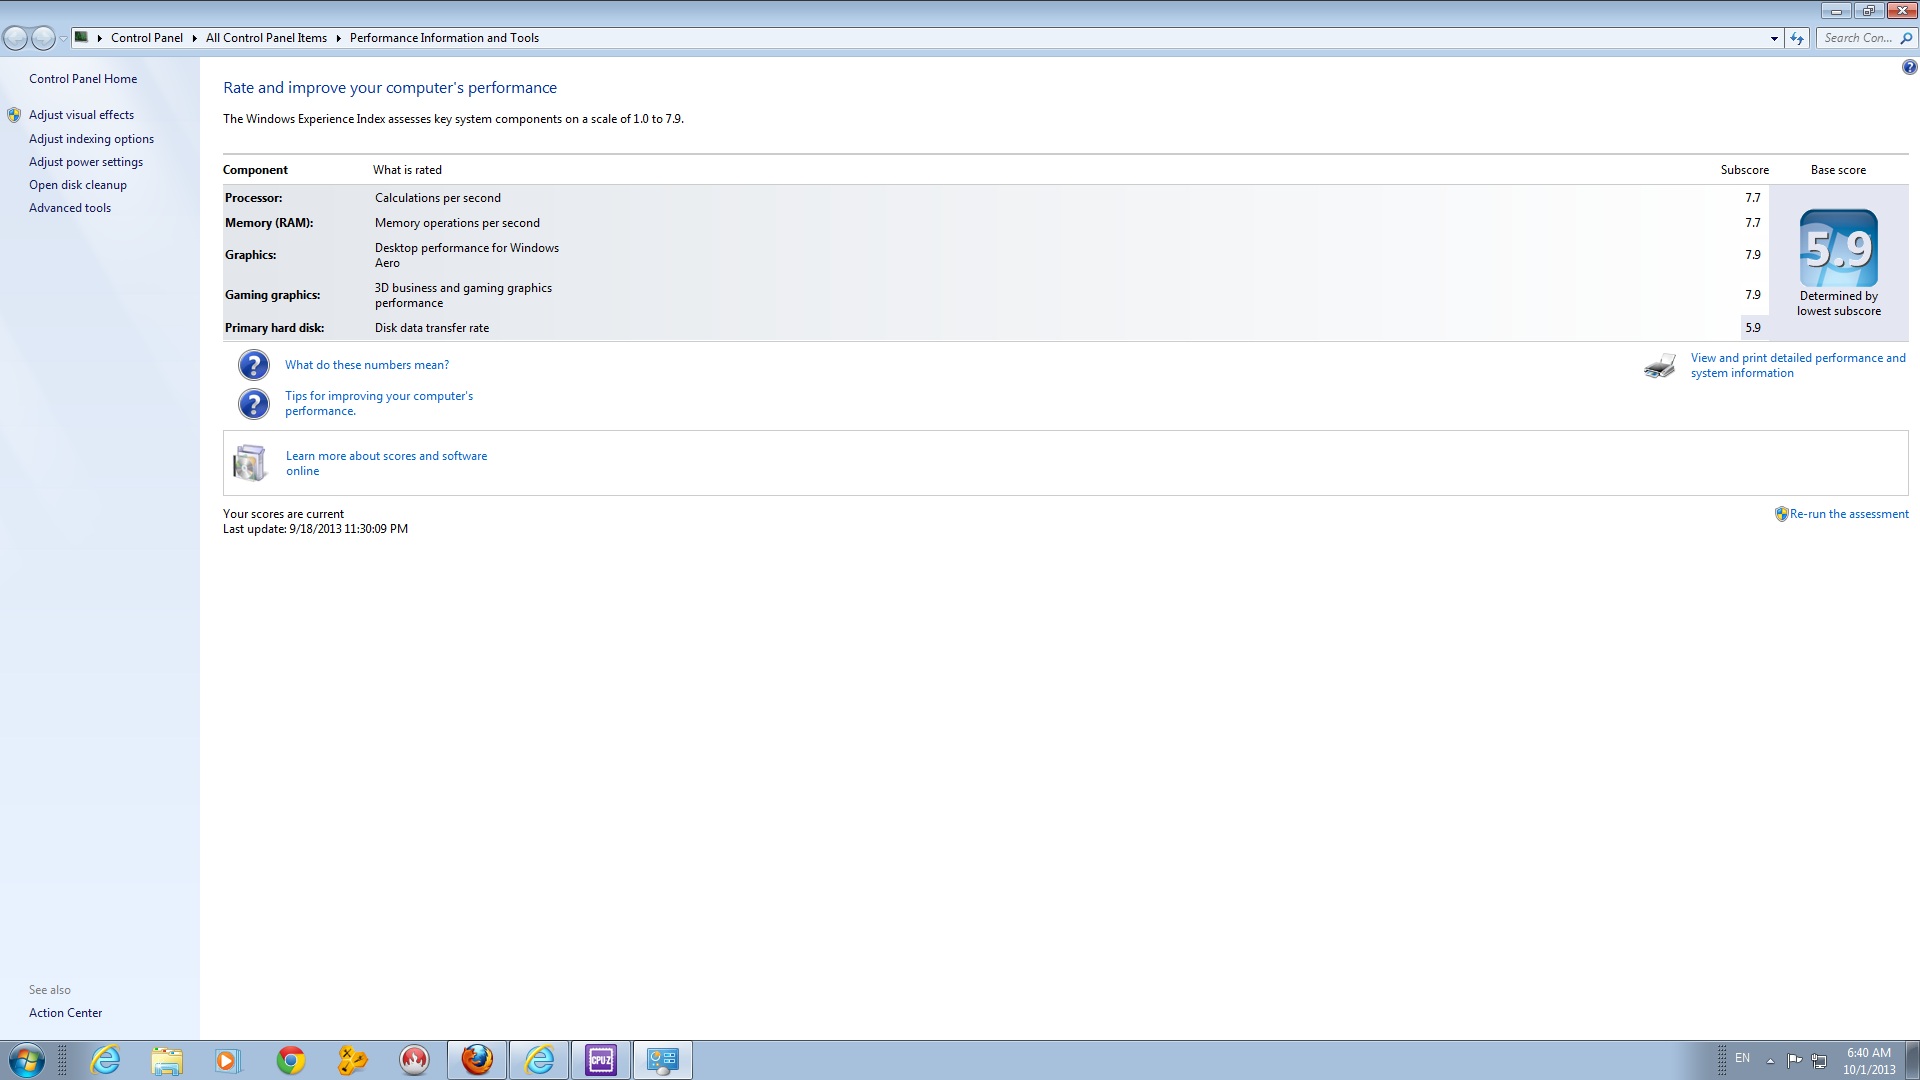This screenshot has width=1920, height=1080.
Task: Click View and print detailed performance information
Action: tap(1797, 365)
